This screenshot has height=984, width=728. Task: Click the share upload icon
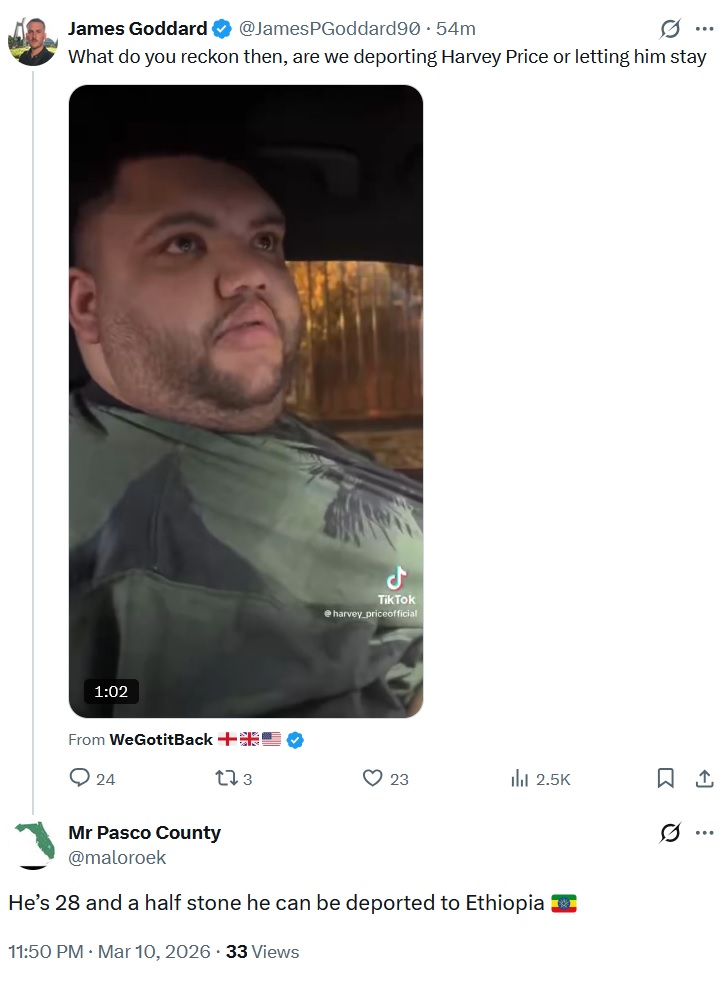pos(705,778)
